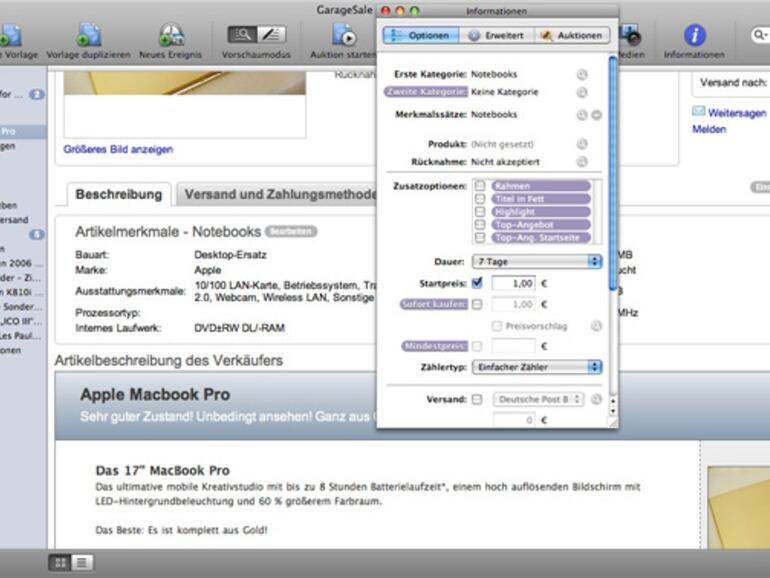Viewport: 770px width, 578px height.
Task: Check the Mindestpreis checkbox
Action: pyautogui.click(x=477, y=346)
